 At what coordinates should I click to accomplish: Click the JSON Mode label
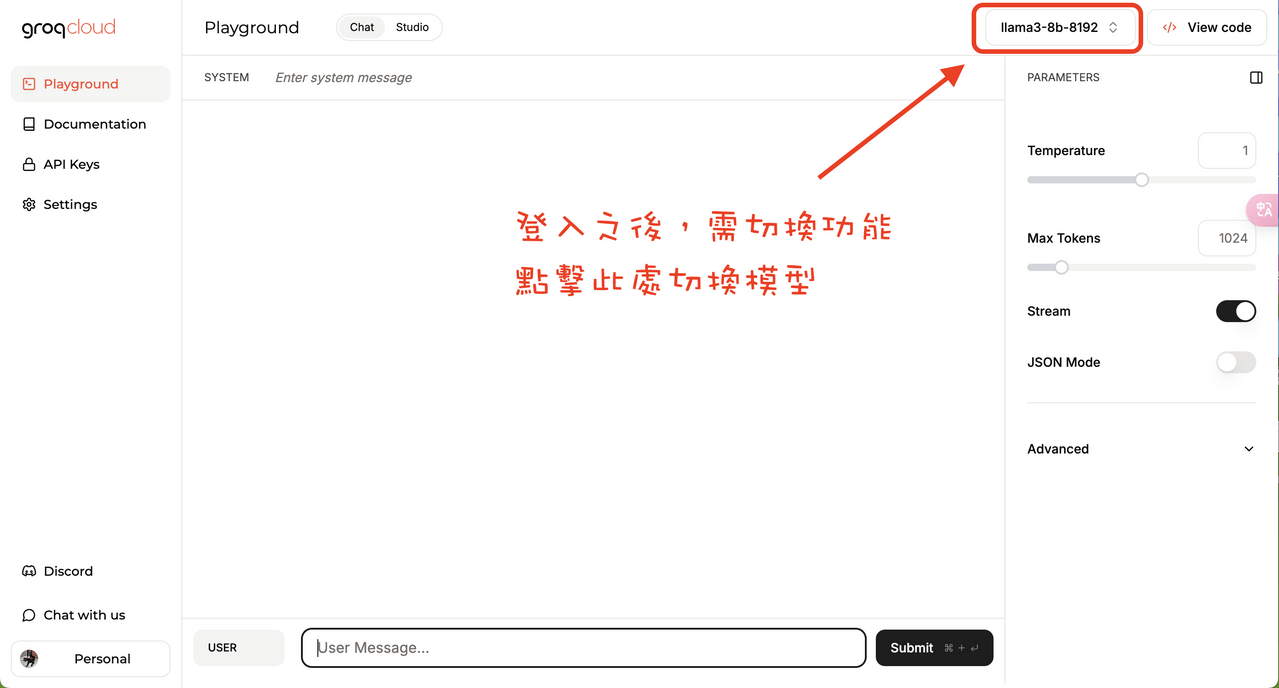(x=1064, y=362)
